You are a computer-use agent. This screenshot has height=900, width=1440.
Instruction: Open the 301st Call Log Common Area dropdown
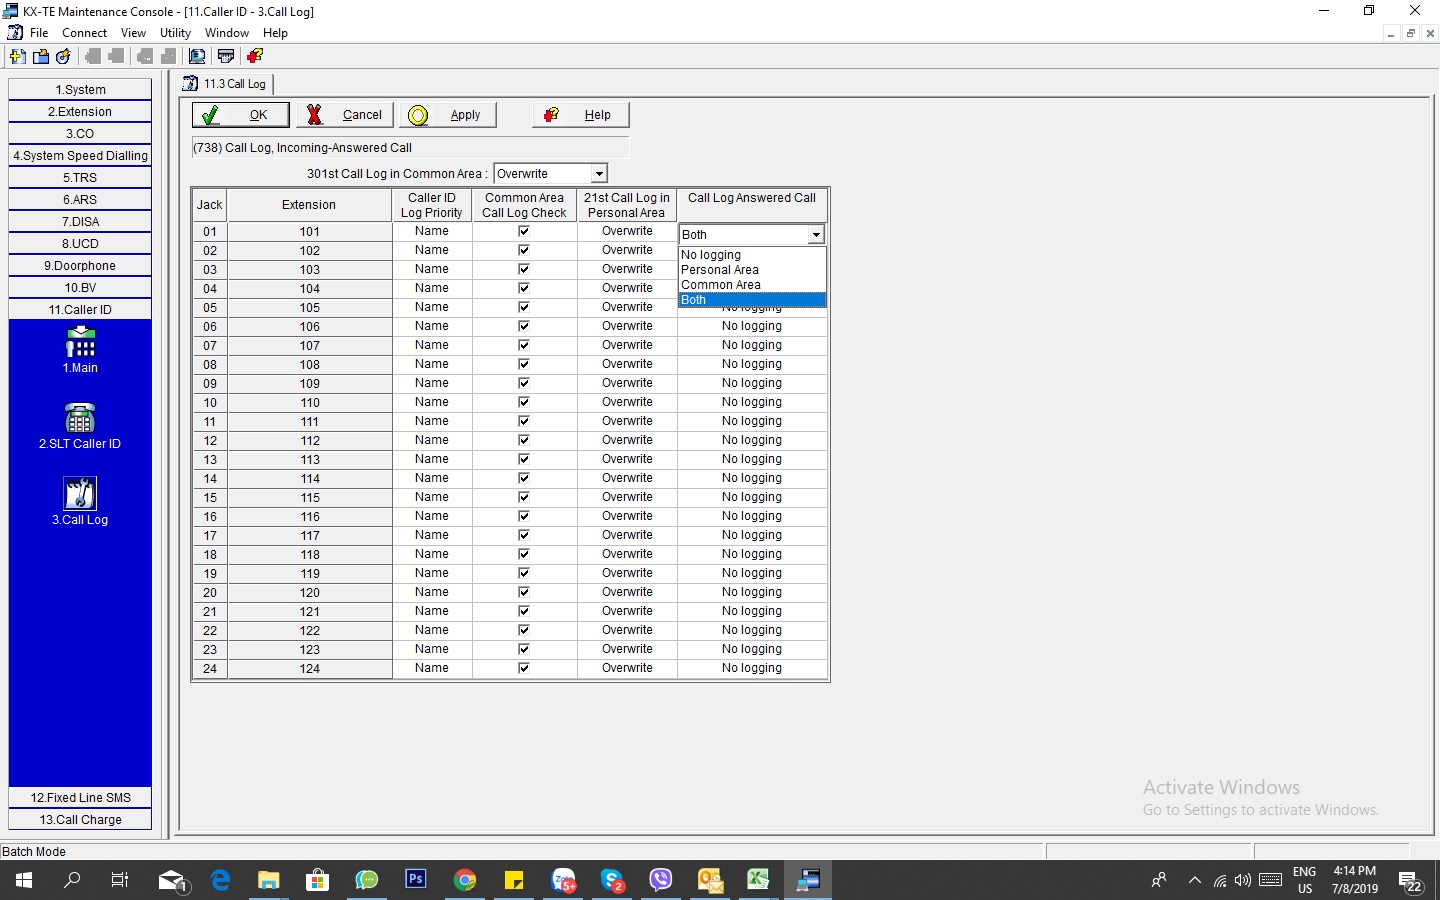point(599,174)
